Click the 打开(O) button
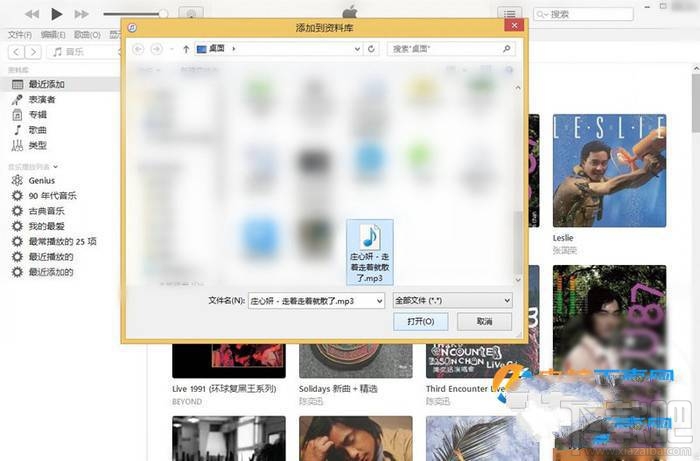 [x=421, y=321]
